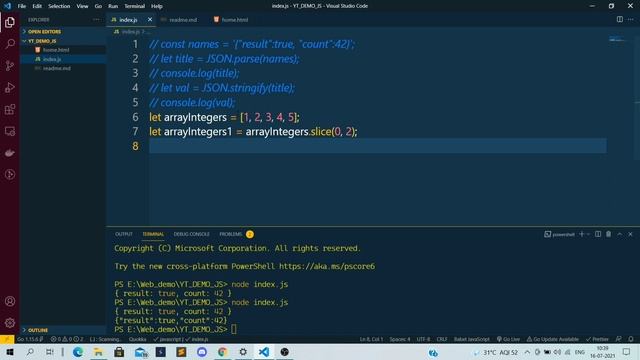Open the Docker view in activity bar
Image resolution: width=640 pixels, height=360 pixels.
pos(10,153)
